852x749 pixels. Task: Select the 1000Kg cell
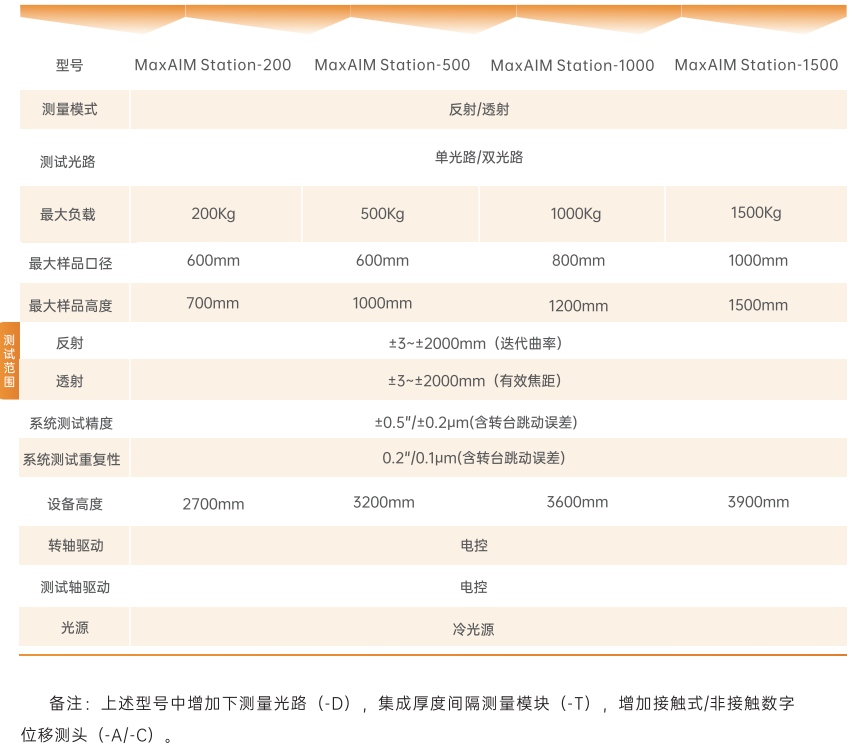[x=576, y=214]
